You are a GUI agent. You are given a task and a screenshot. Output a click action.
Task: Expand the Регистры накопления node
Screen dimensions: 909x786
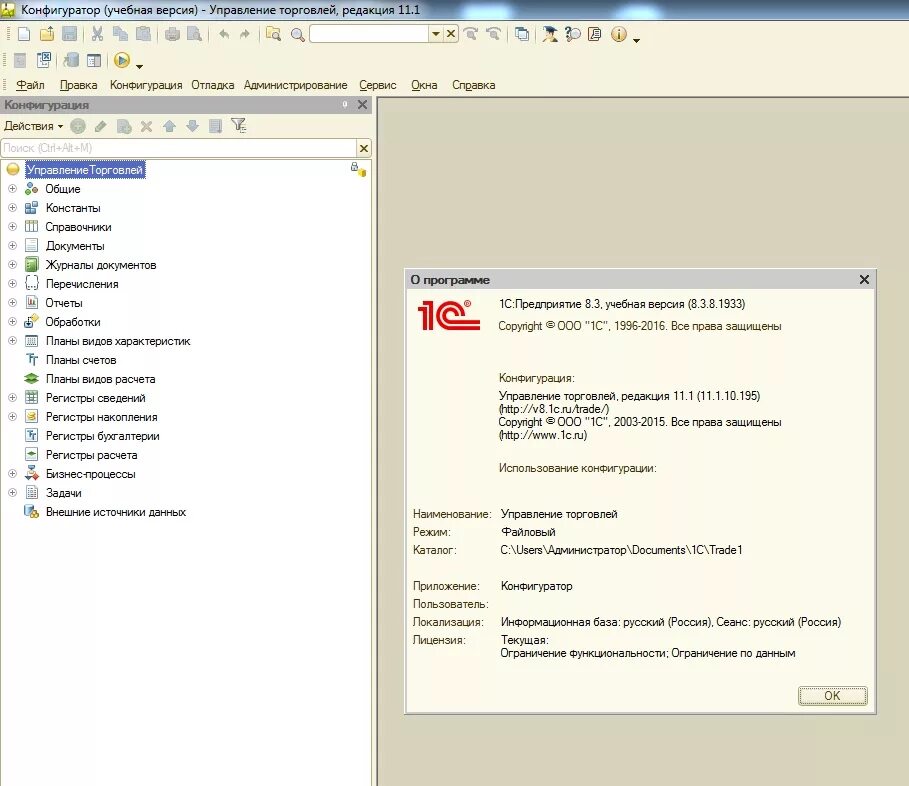coord(12,417)
